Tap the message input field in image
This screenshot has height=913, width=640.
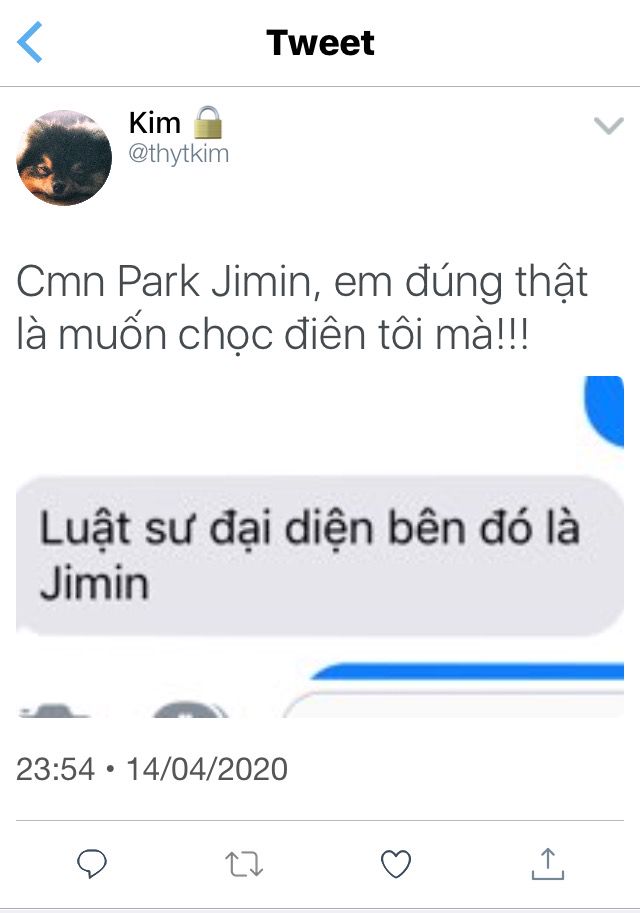pyautogui.click(x=453, y=705)
